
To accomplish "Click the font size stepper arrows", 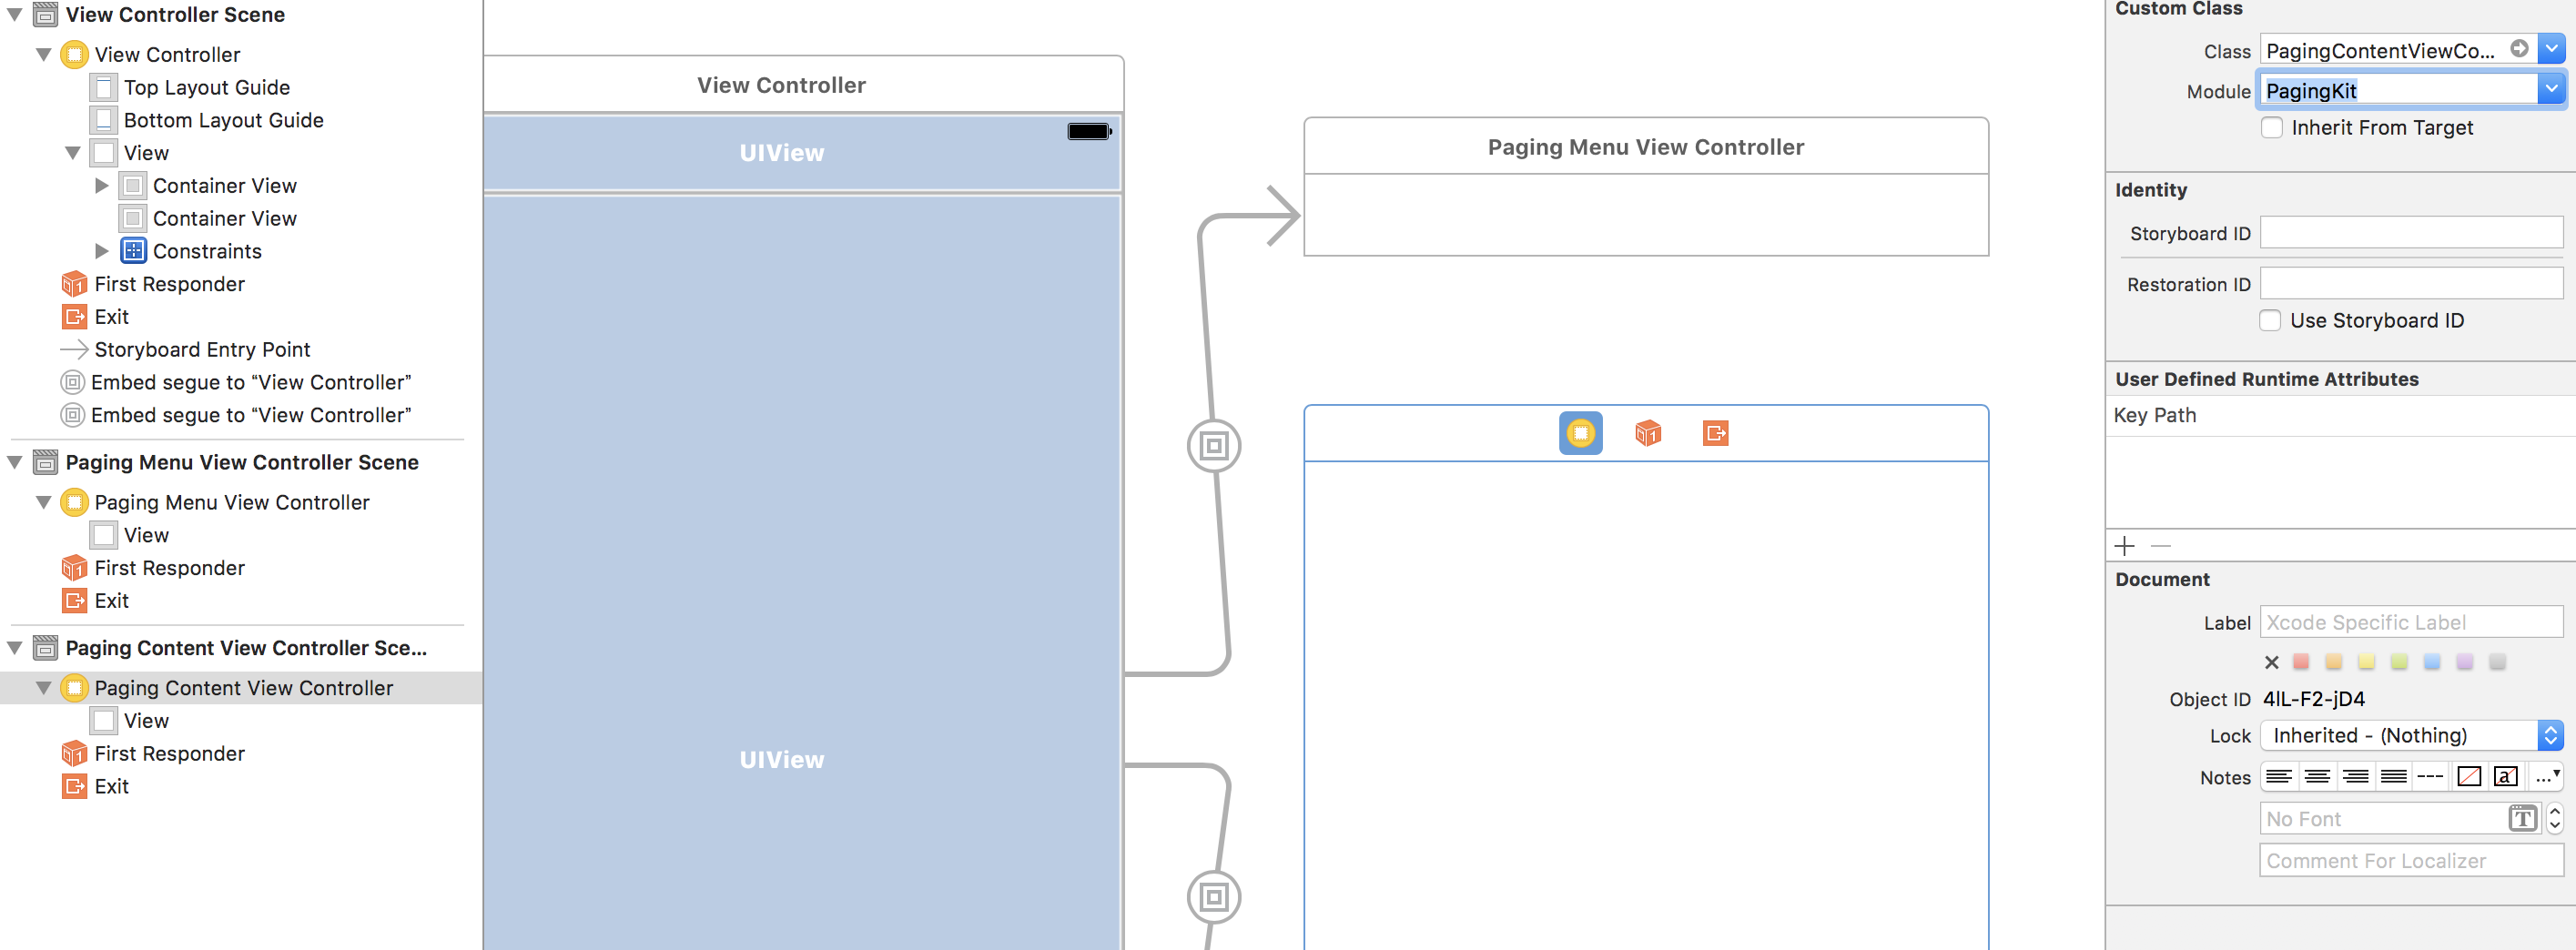I will (2554, 818).
